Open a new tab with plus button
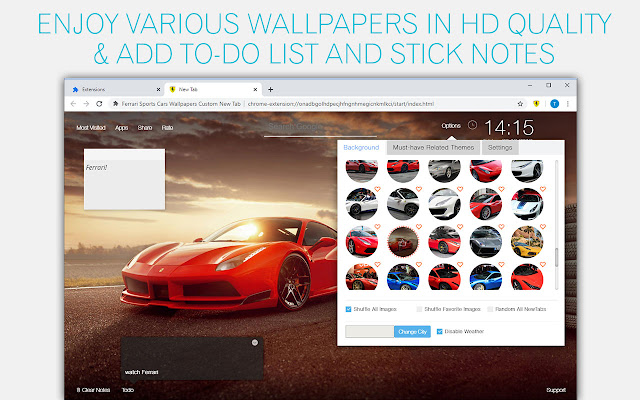This screenshot has height=400, width=640. [270, 89]
